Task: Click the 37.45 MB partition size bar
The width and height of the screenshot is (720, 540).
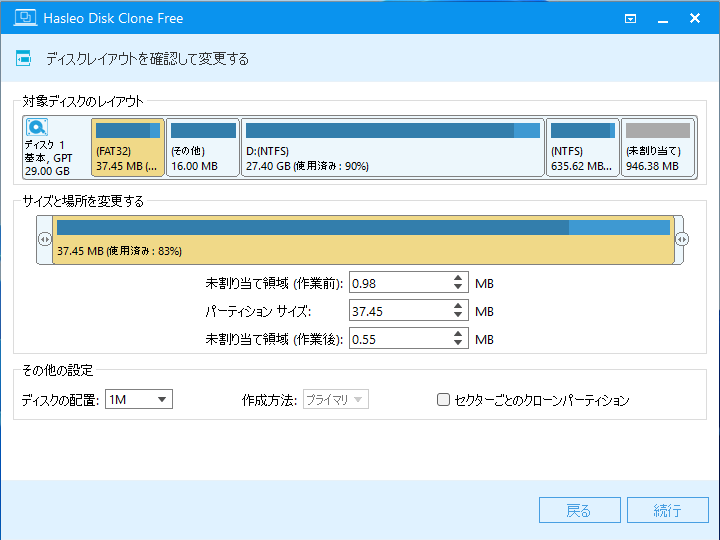Action: pos(363,240)
